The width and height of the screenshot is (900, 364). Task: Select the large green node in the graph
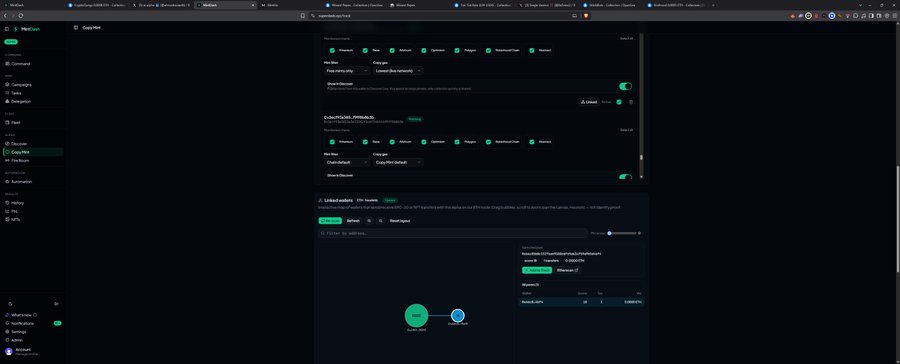416,315
